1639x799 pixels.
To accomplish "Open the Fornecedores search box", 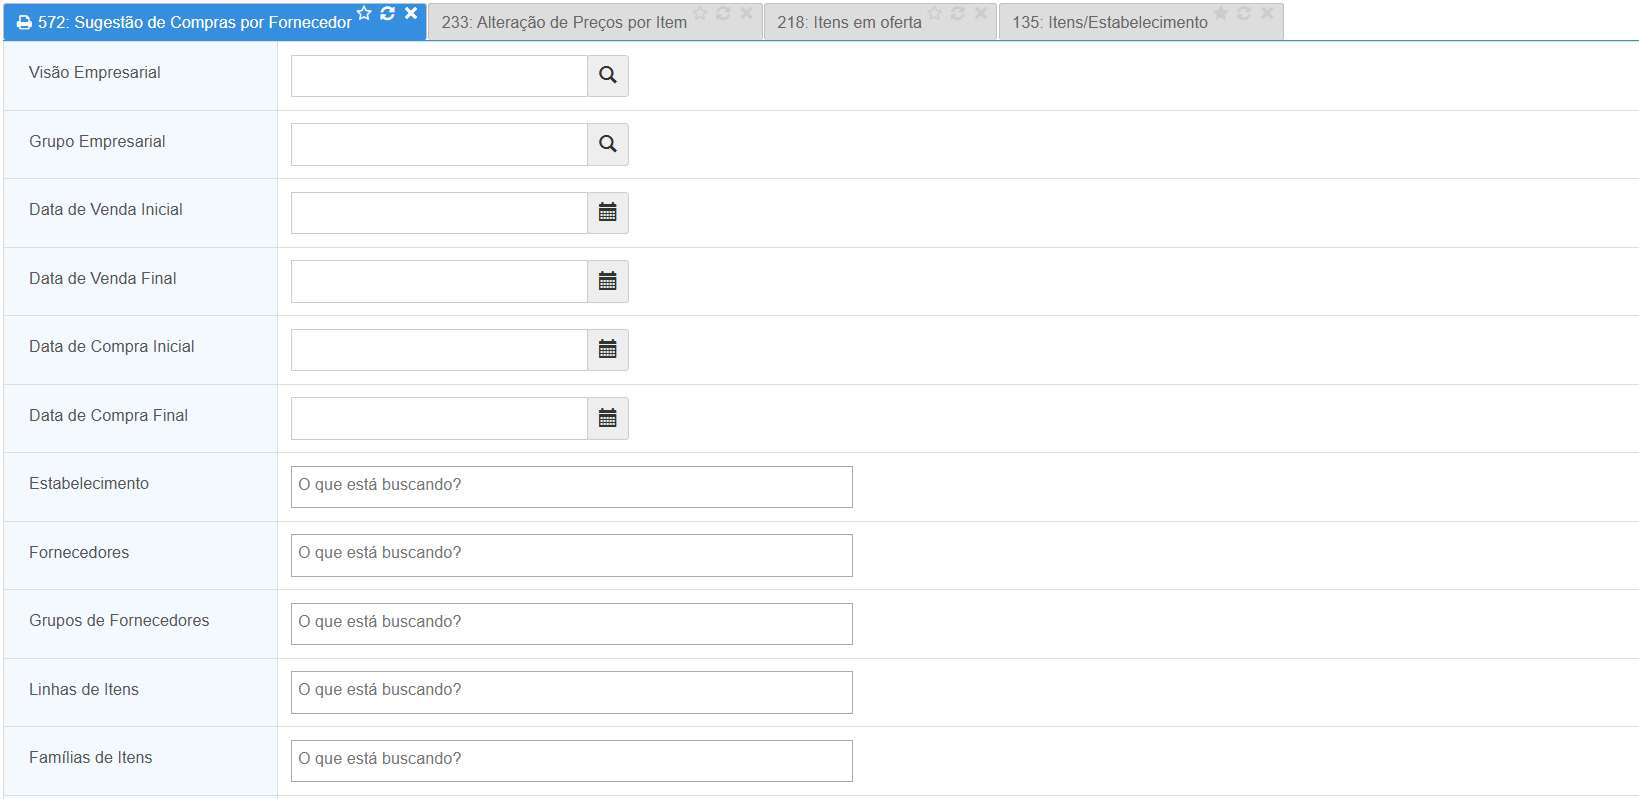I will (572, 555).
